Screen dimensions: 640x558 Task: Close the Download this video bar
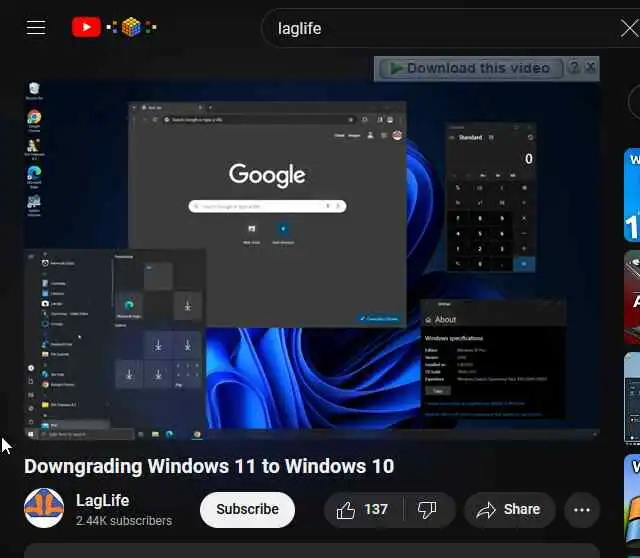pos(590,67)
